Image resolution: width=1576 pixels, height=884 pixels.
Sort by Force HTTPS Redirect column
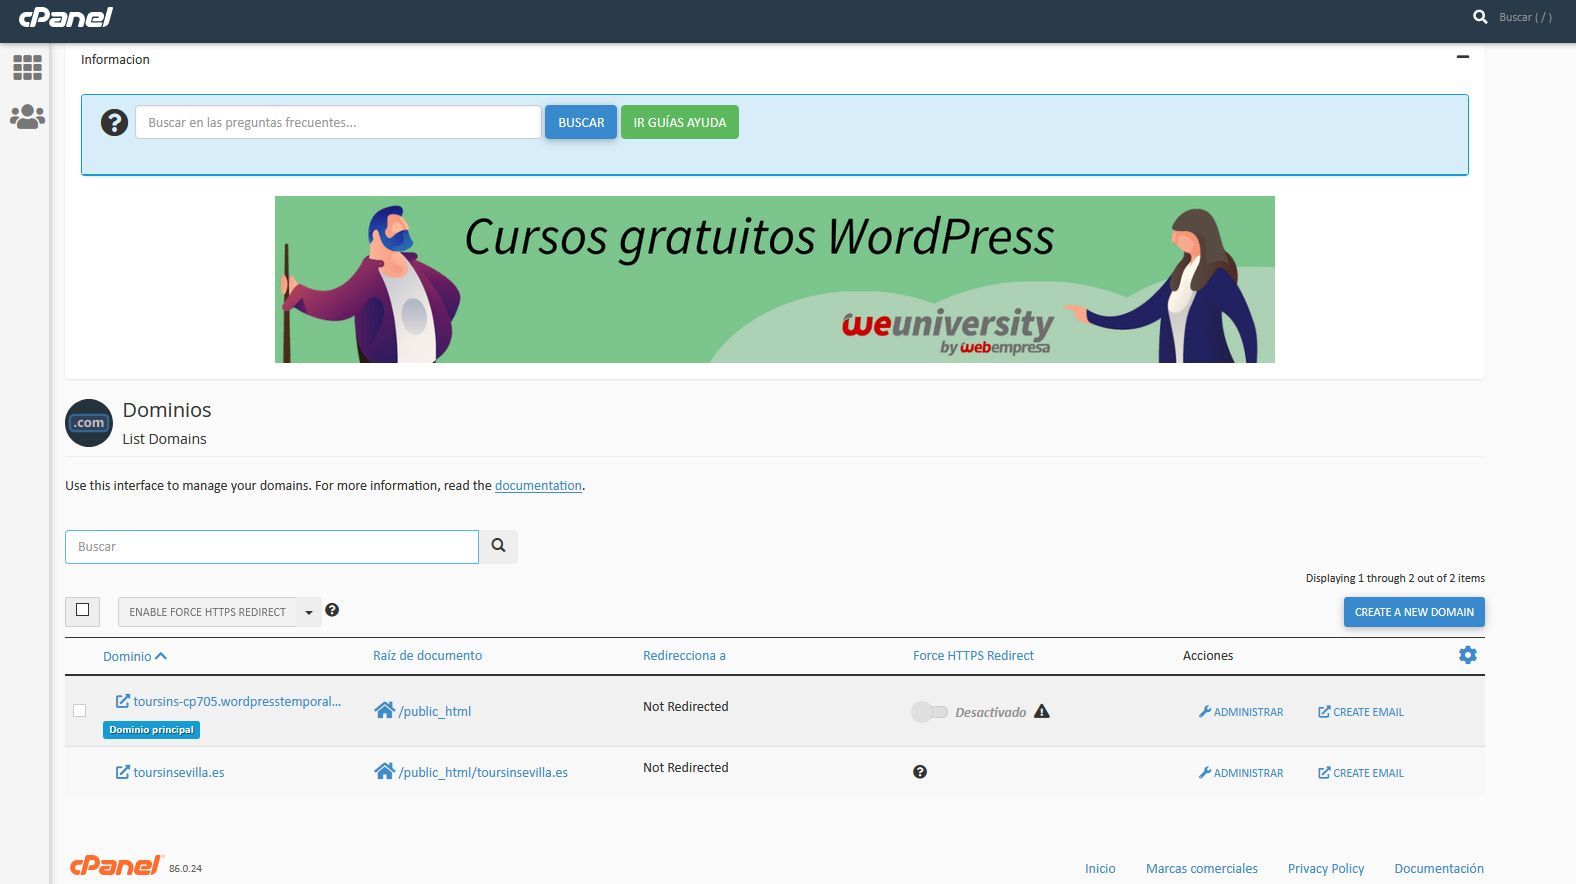tap(973, 656)
